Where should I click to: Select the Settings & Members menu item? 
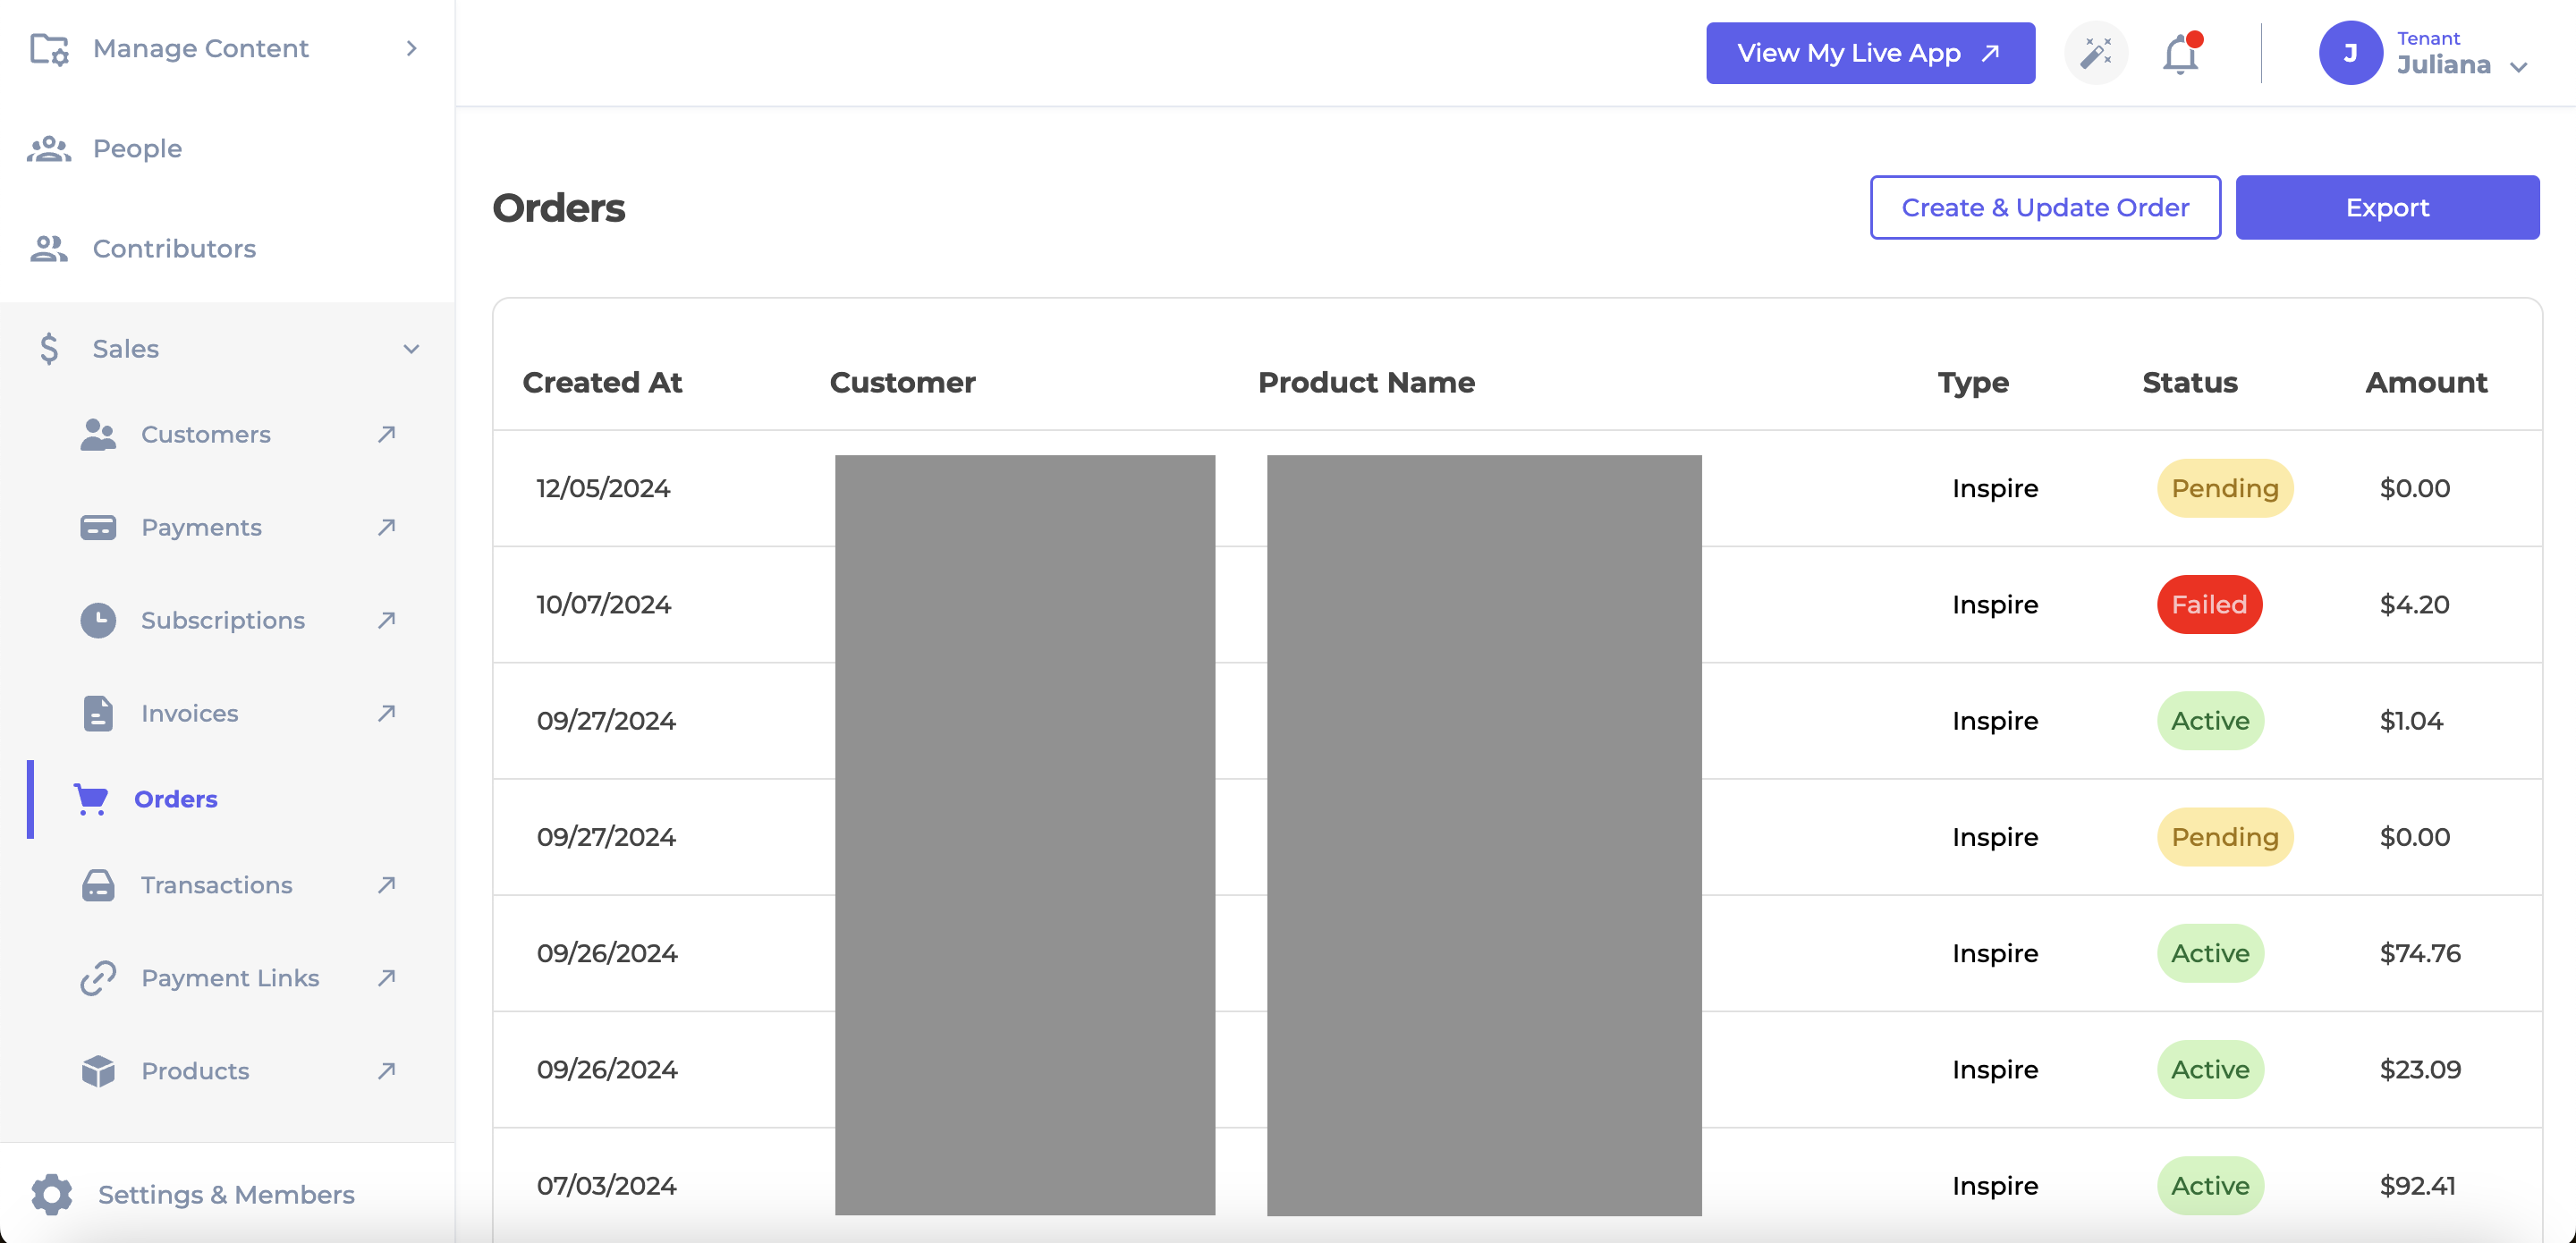(225, 1194)
